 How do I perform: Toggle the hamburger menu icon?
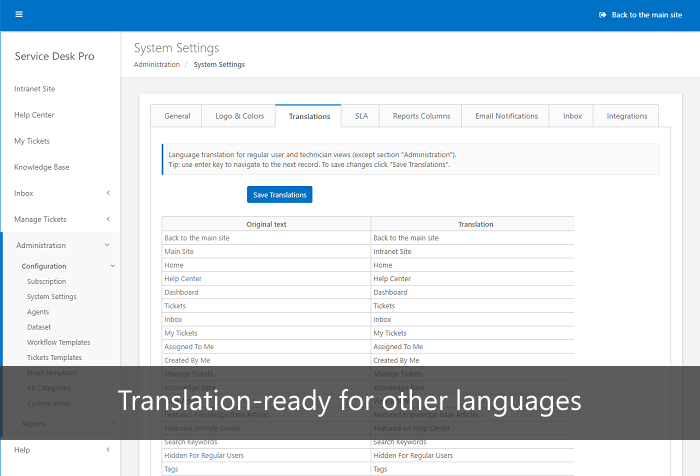(19, 14)
